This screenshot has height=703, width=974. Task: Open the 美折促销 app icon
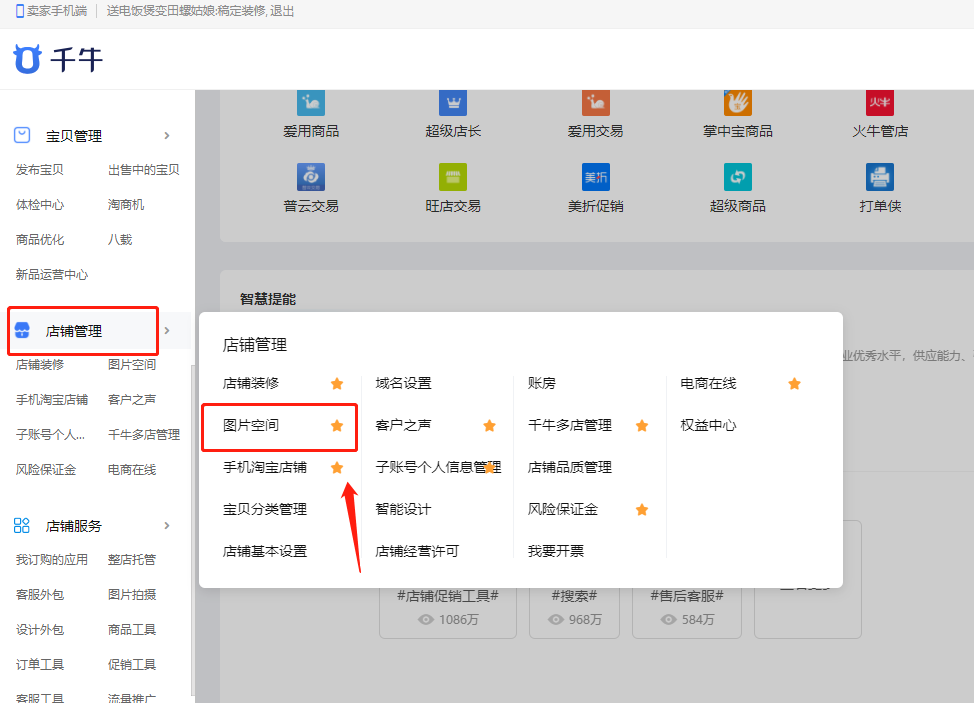(x=595, y=177)
